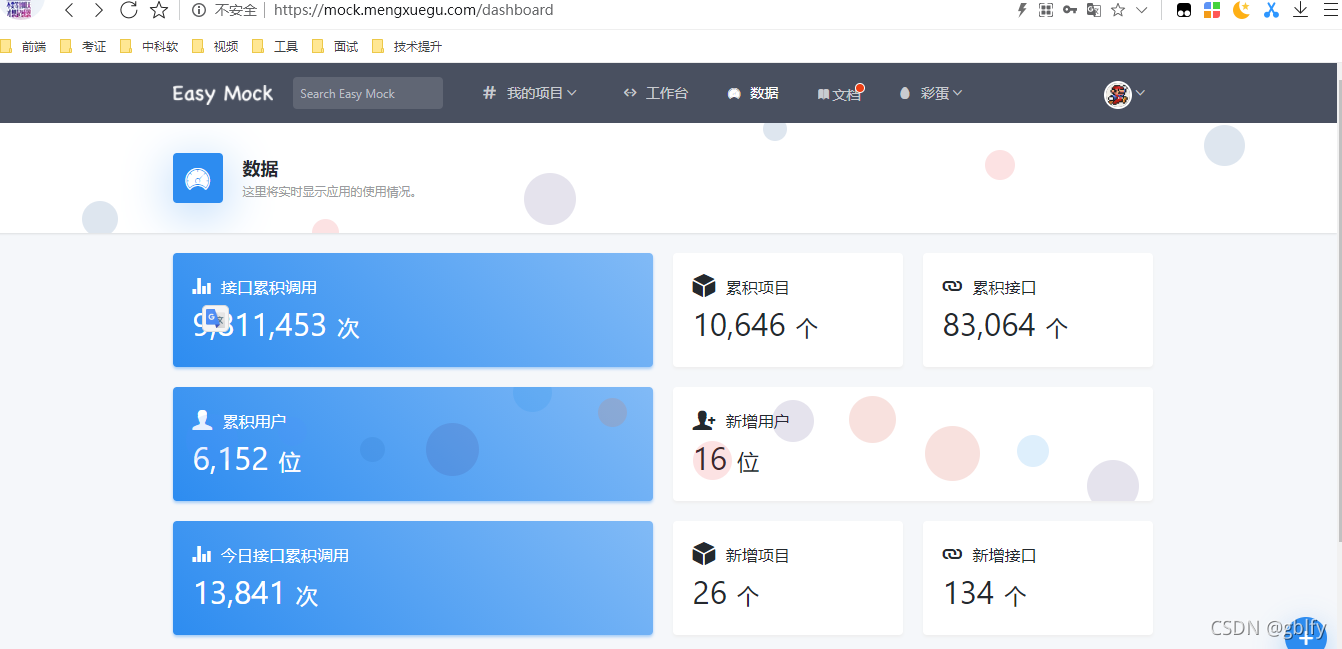
Task: Click the cube icon beside 新增项目
Action: (704, 554)
